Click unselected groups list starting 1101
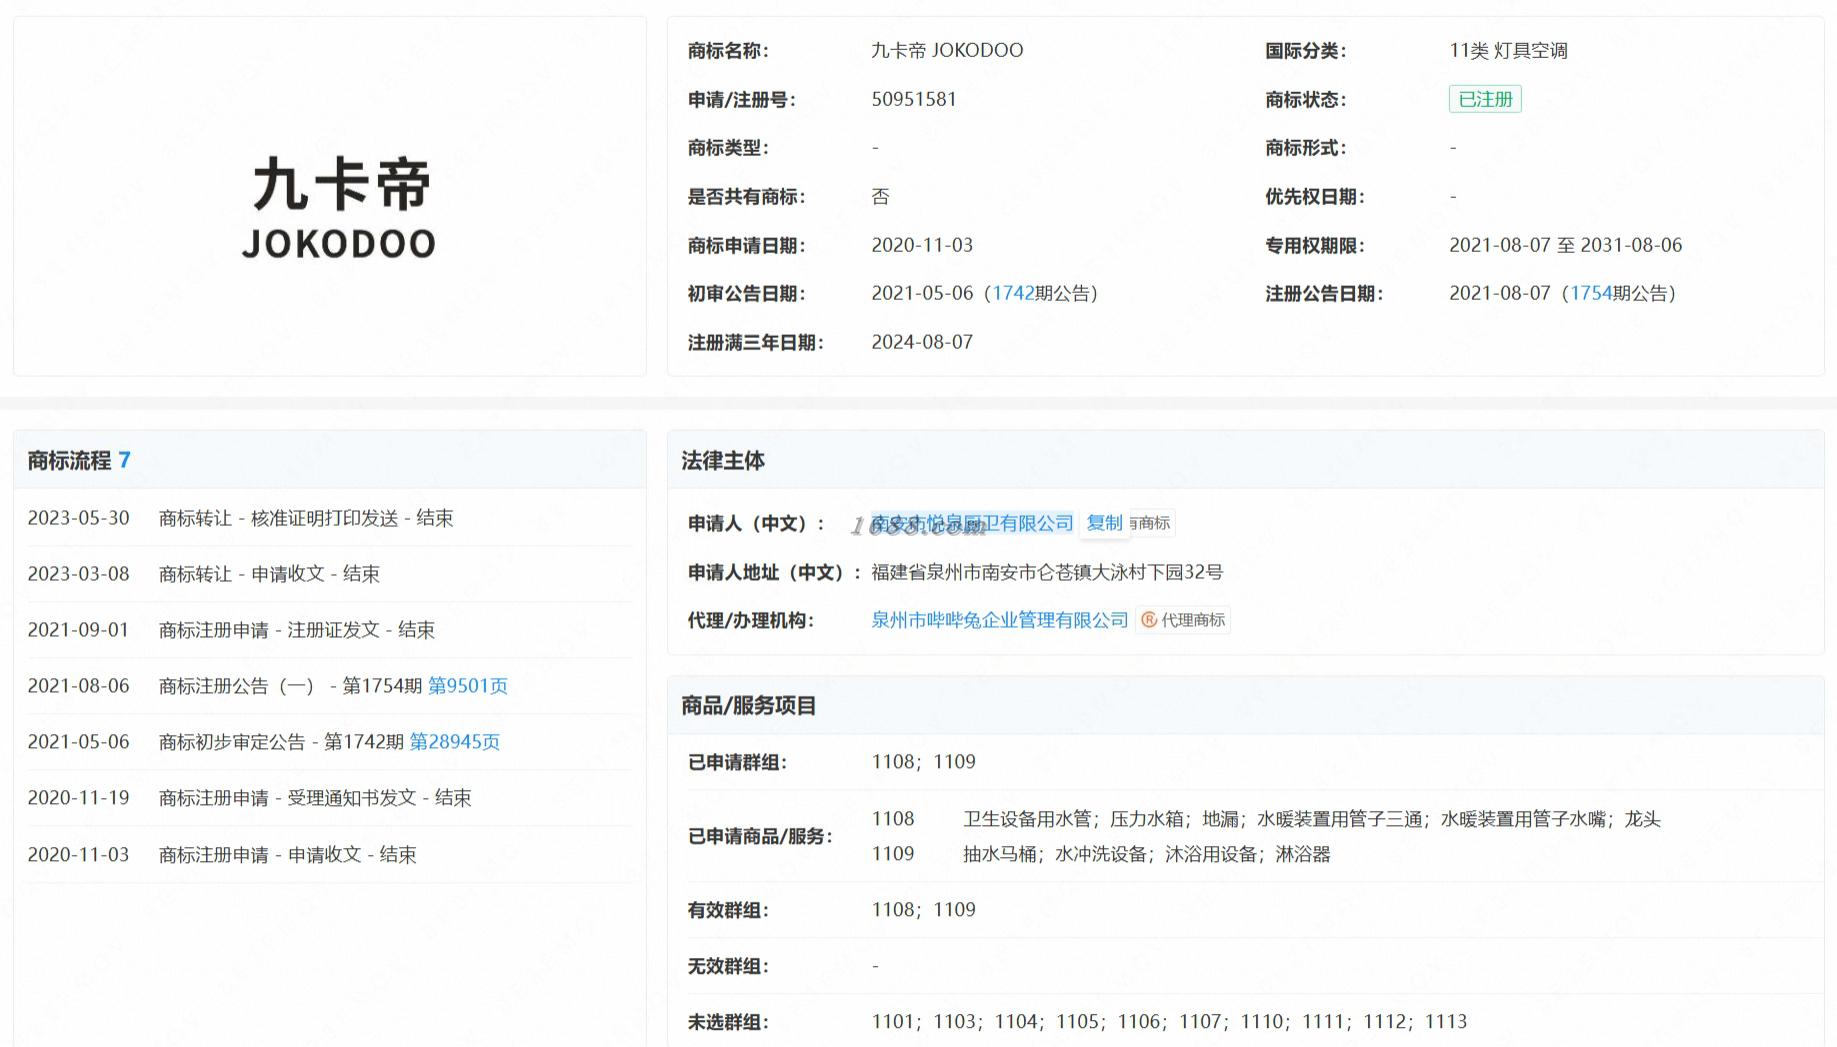The height and width of the screenshot is (1047, 1837). [1169, 1022]
